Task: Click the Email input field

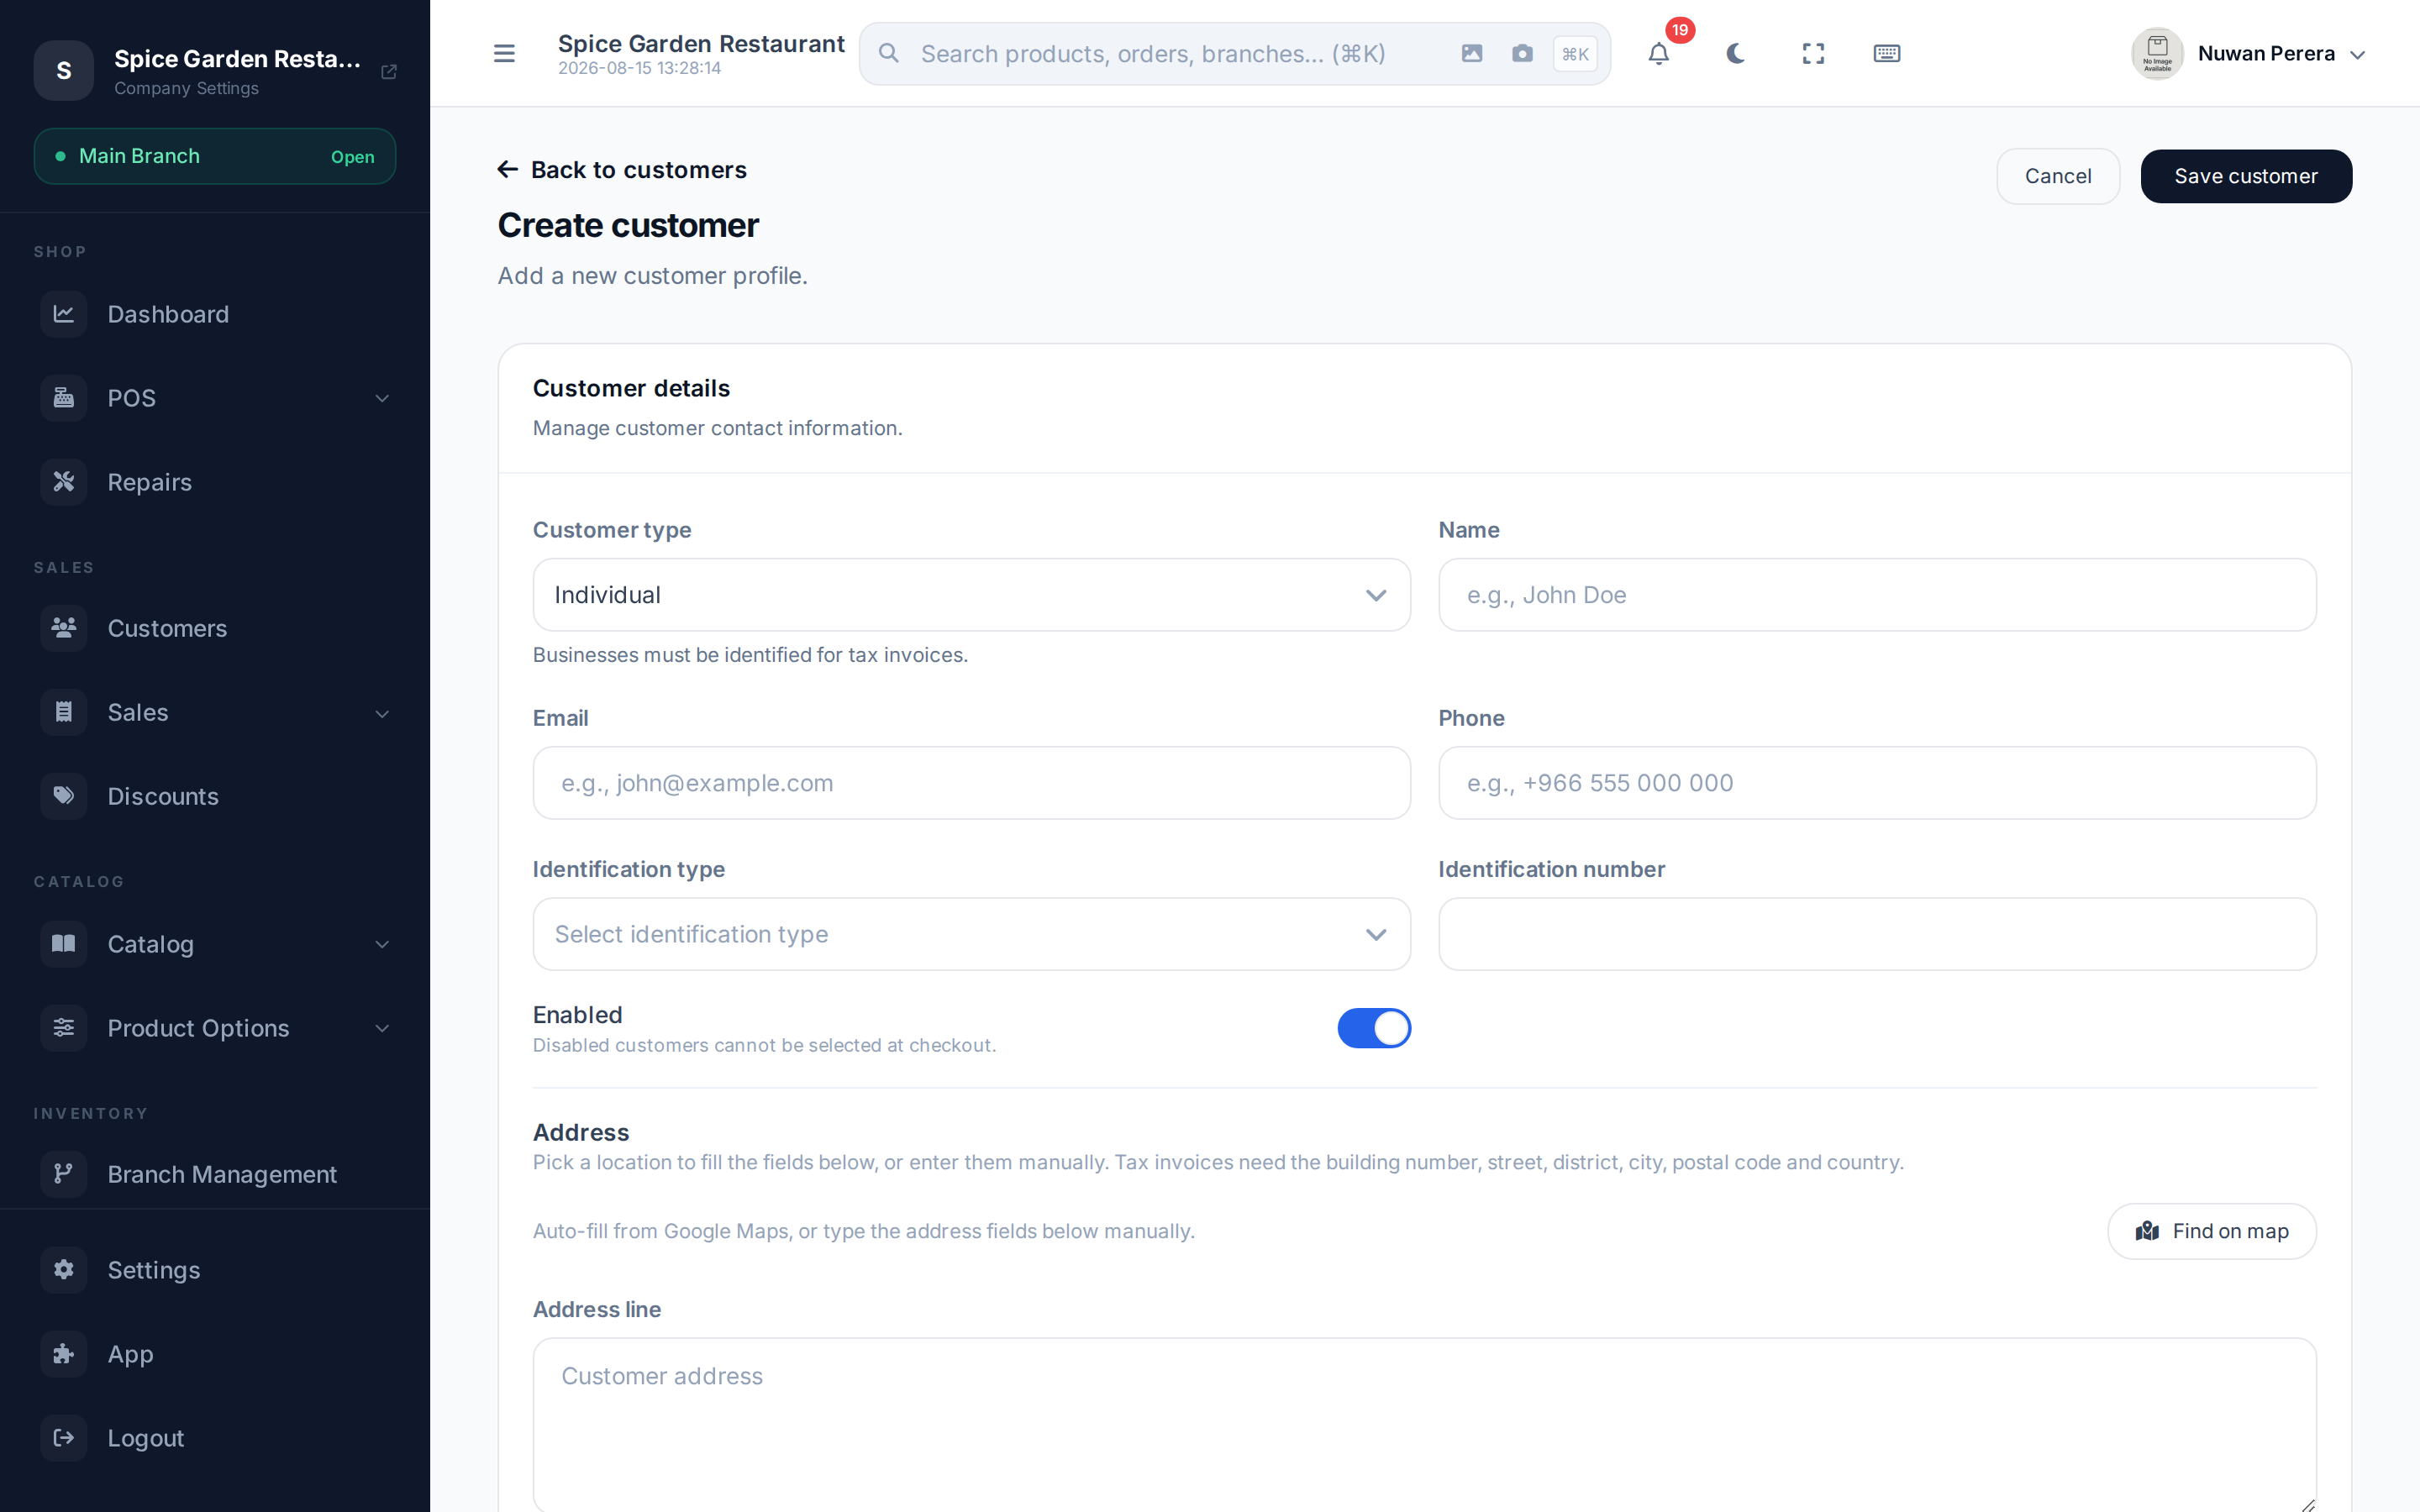Action: coord(971,783)
